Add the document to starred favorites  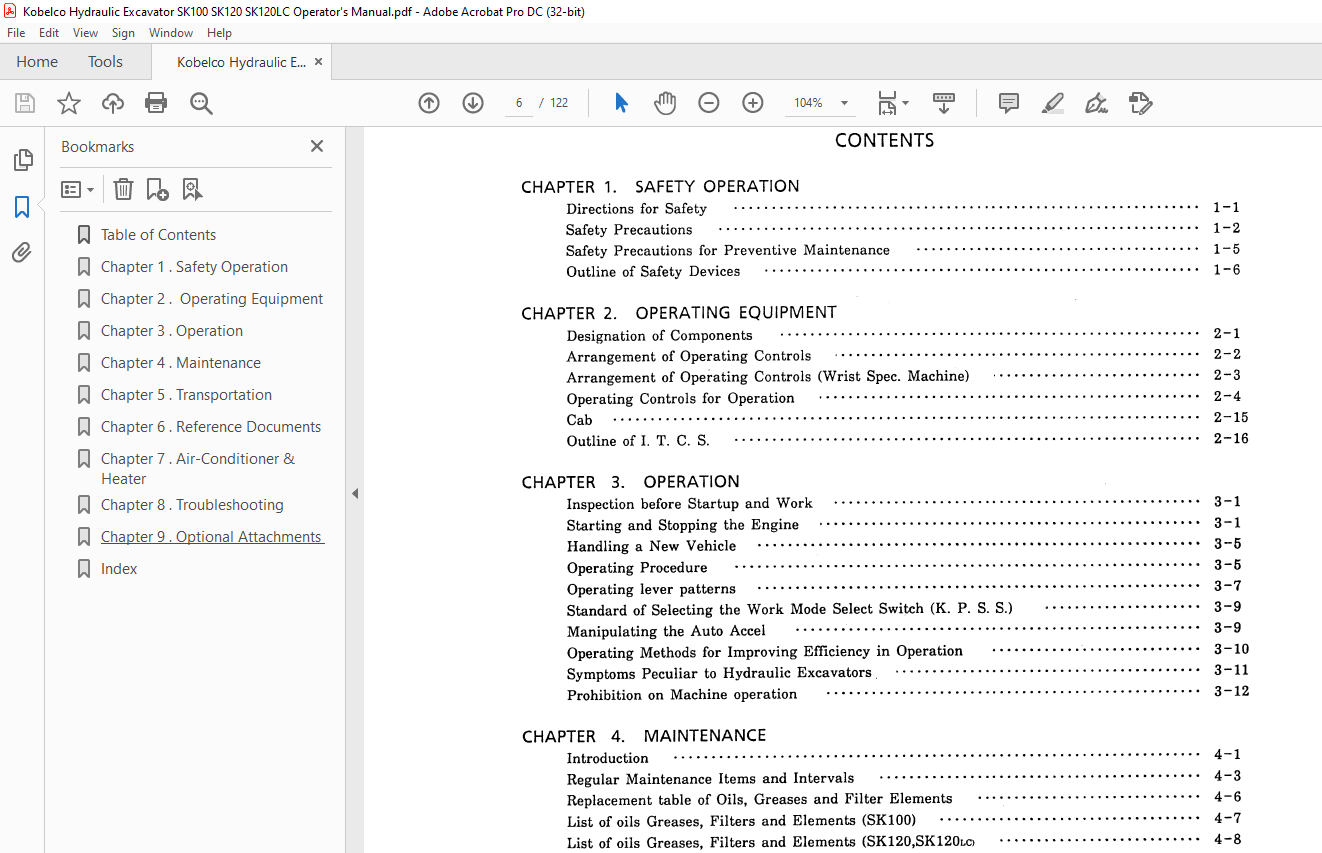[69, 103]
